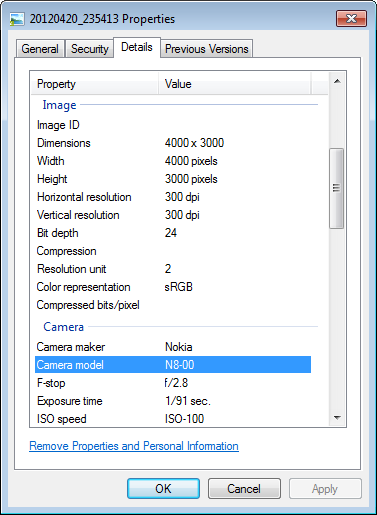Select the Dimensions property row
377x515 pixels.
173,143
